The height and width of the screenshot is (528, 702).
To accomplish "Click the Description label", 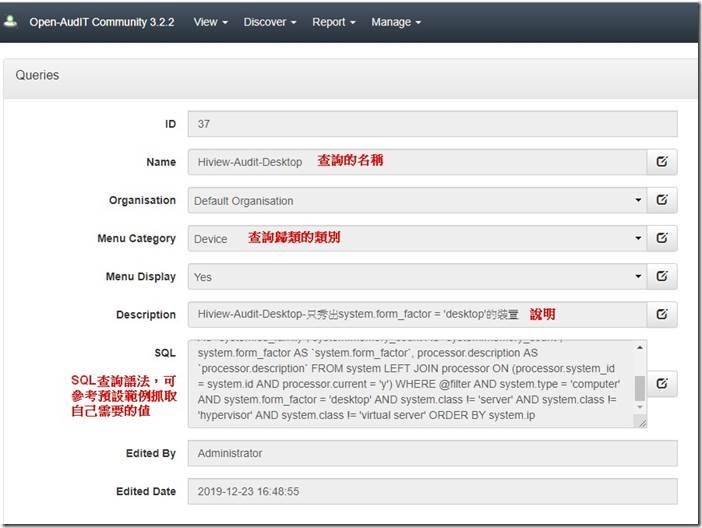I will point(146,315).
